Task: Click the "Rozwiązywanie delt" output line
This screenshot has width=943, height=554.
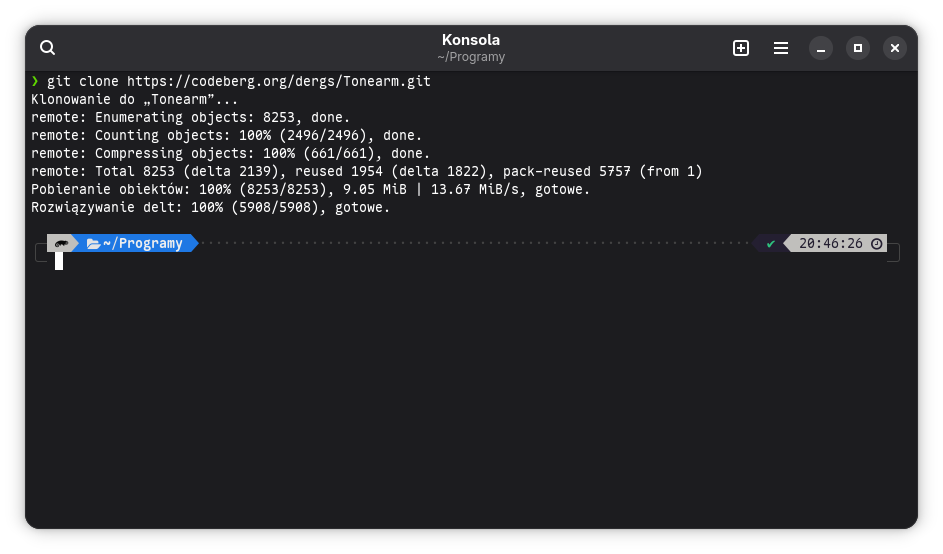Action: click(x=210, y=207)
